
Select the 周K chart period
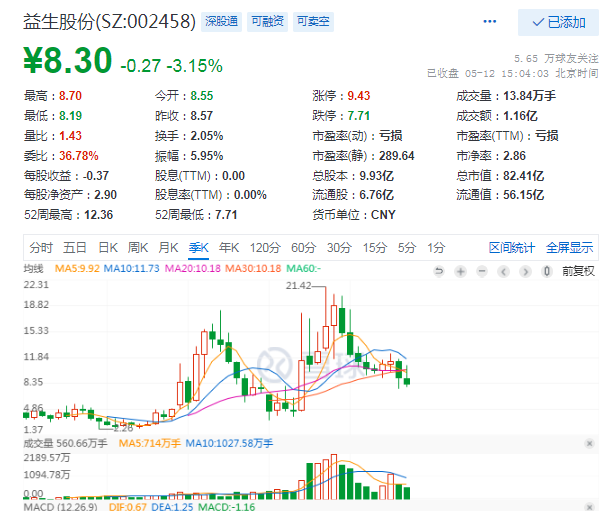[137, 248]
